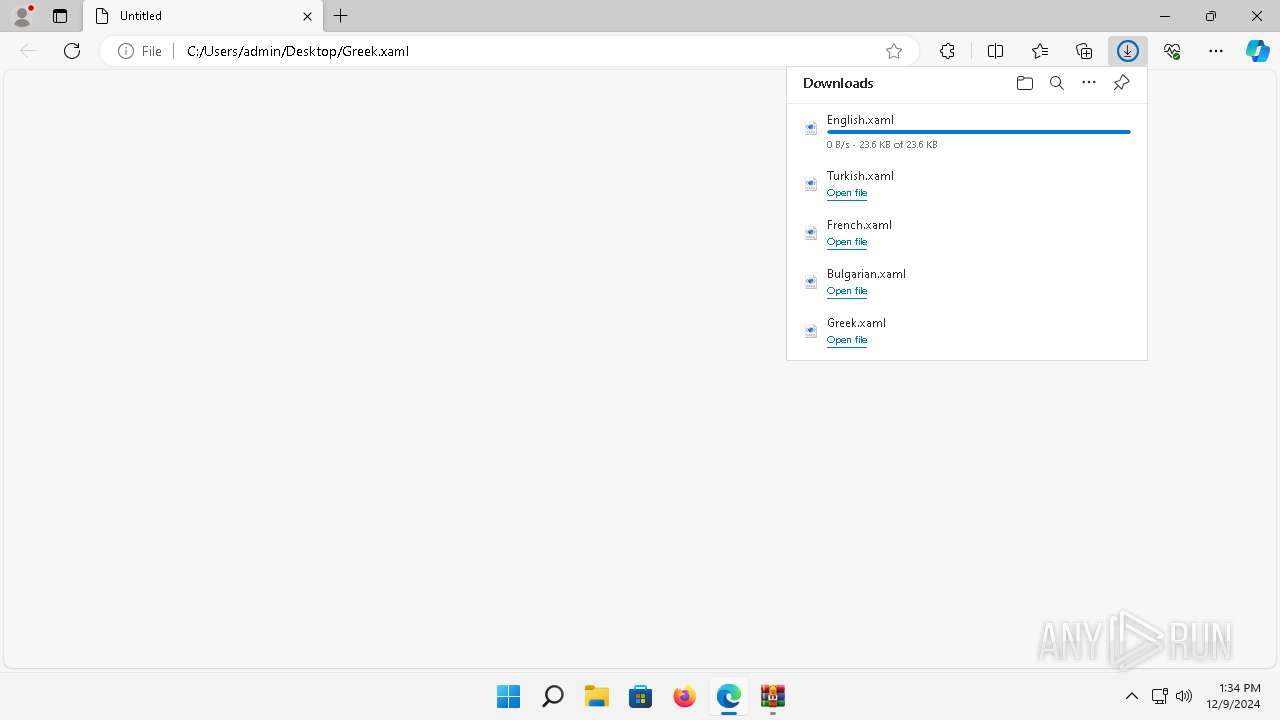Open volume control tray icon
1280x720 pixels.
point(1184,696)
